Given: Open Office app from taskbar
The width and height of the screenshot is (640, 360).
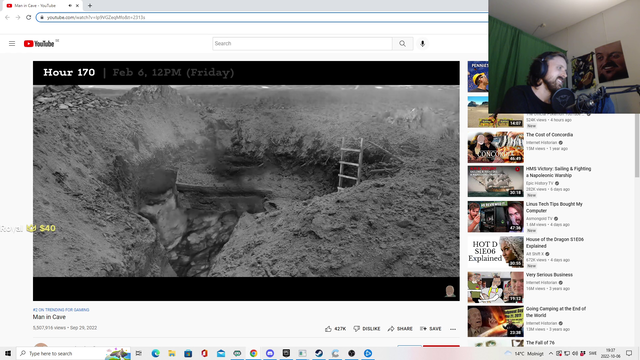Looking at the screenshot, I should coord(204,353).
